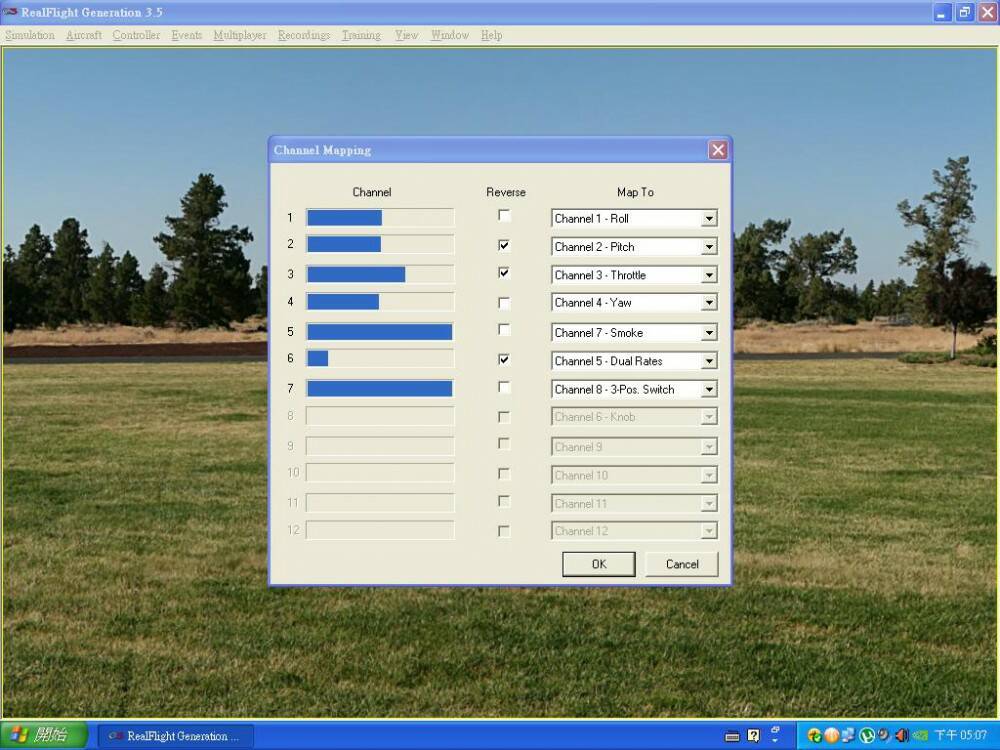Click the channel 3 level bar
Viewport: 1000px width, 750px height.
pos(379,274)
